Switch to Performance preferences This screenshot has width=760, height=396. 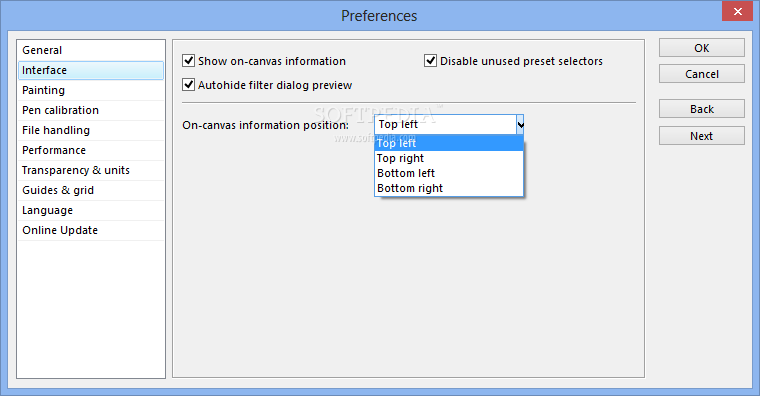91,150
